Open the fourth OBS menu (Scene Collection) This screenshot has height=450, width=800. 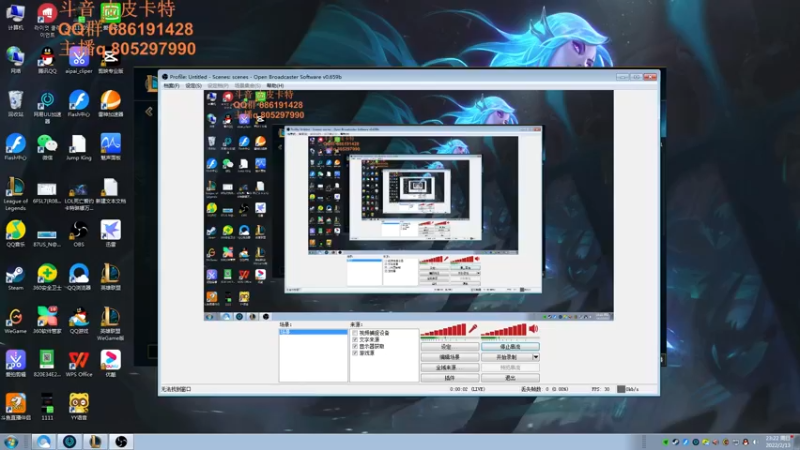tap(248, 86)
